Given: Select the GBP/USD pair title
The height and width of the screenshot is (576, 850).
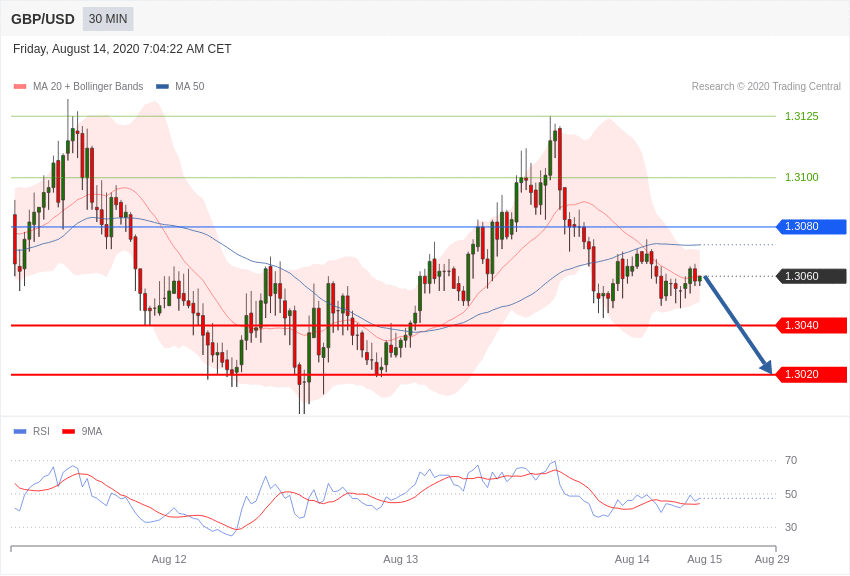Looking at the screenshot, I should pos(43,19).
